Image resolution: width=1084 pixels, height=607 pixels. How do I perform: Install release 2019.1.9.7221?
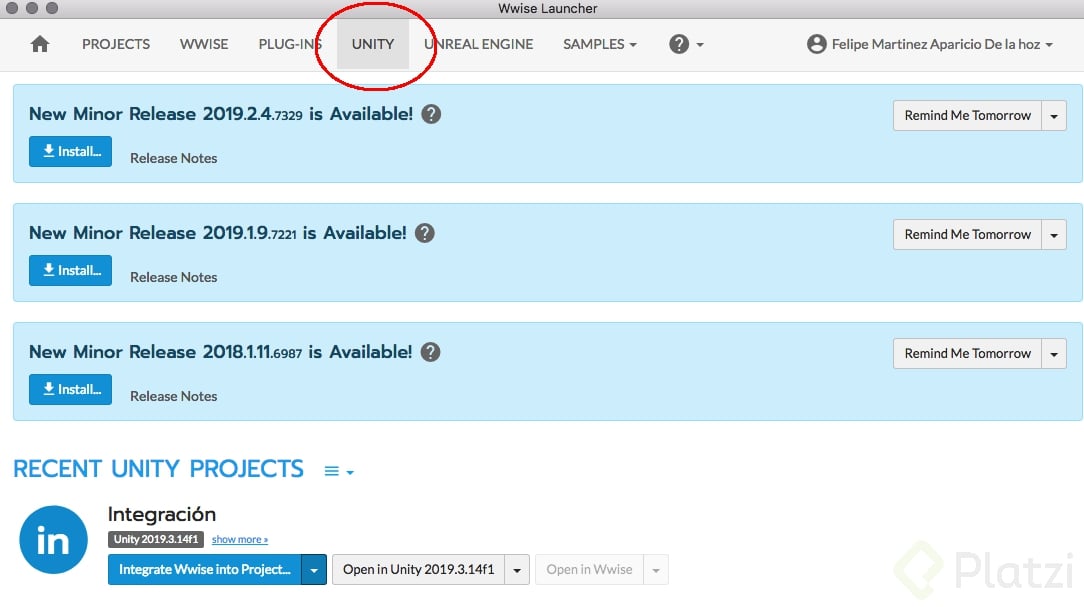pyautogui.click(x=71, y=270)
